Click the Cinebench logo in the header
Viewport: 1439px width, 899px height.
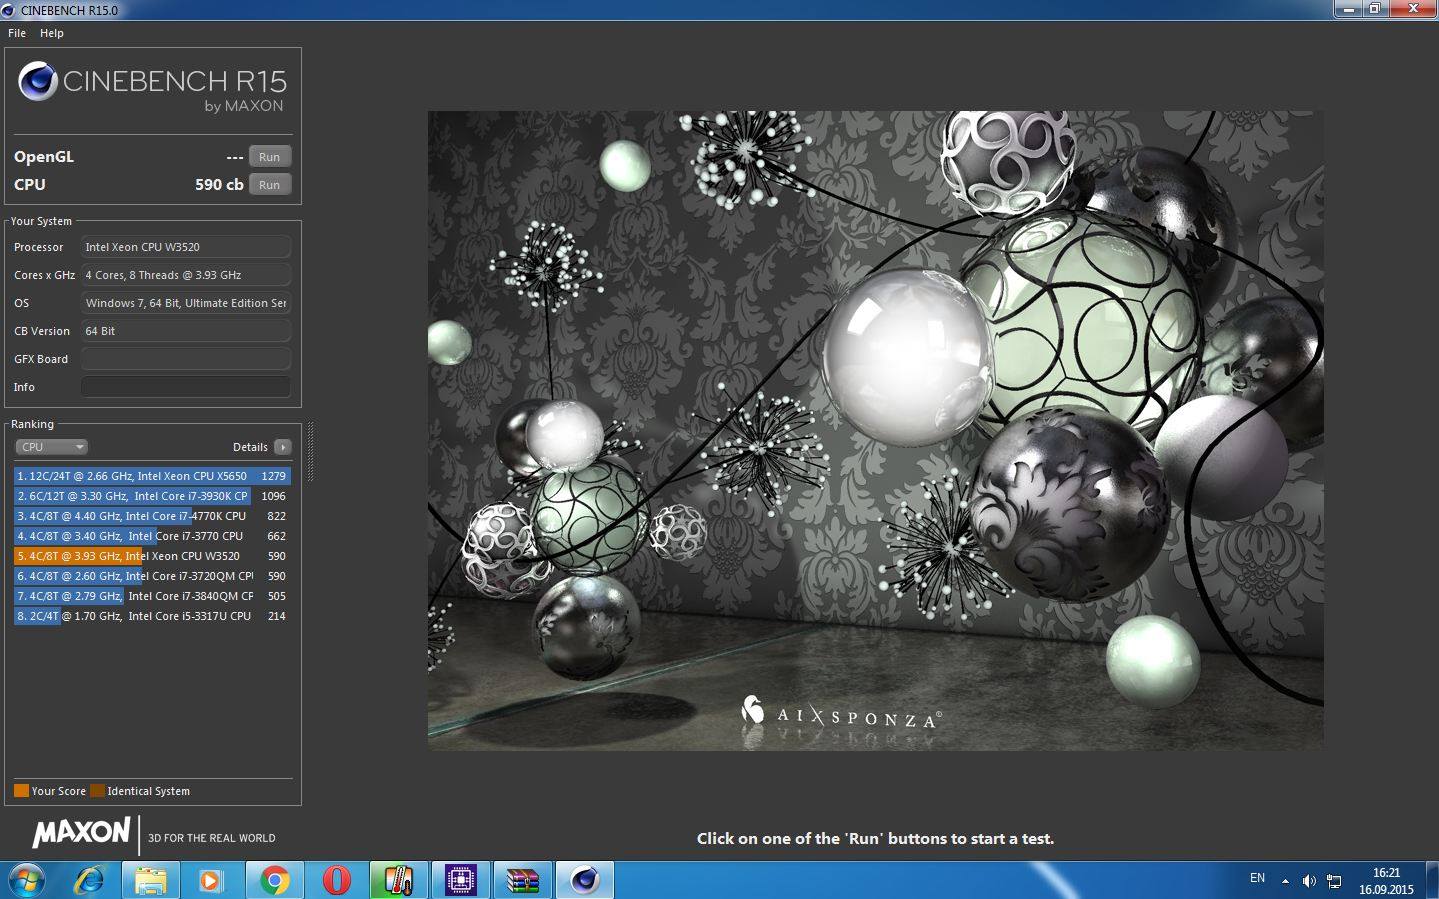(38, 82)
